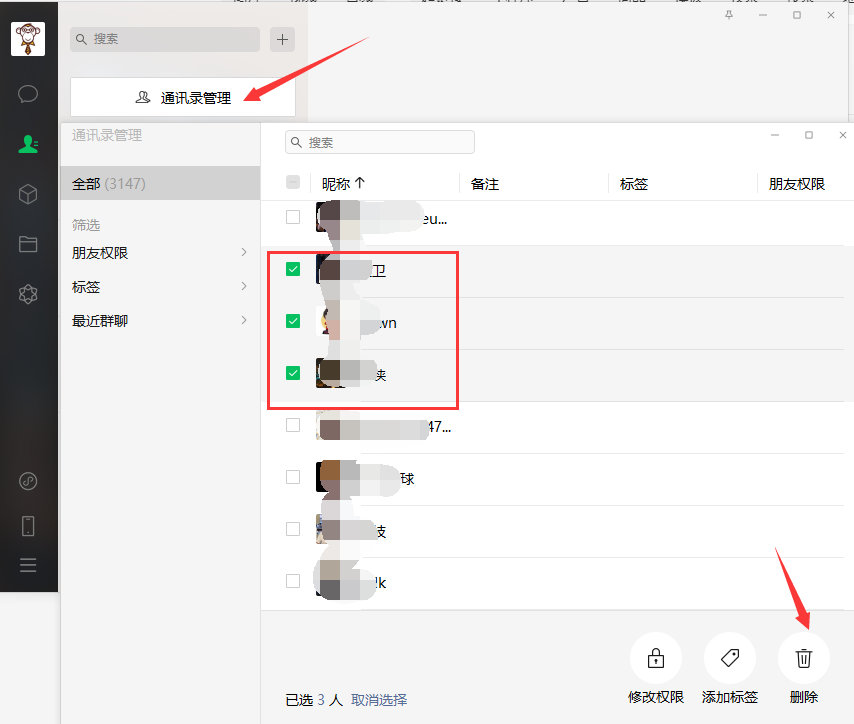The height and width of the screenshot is (724, 854).
Task: Expand the 朋友权限 filter
Action: (160, 253)
